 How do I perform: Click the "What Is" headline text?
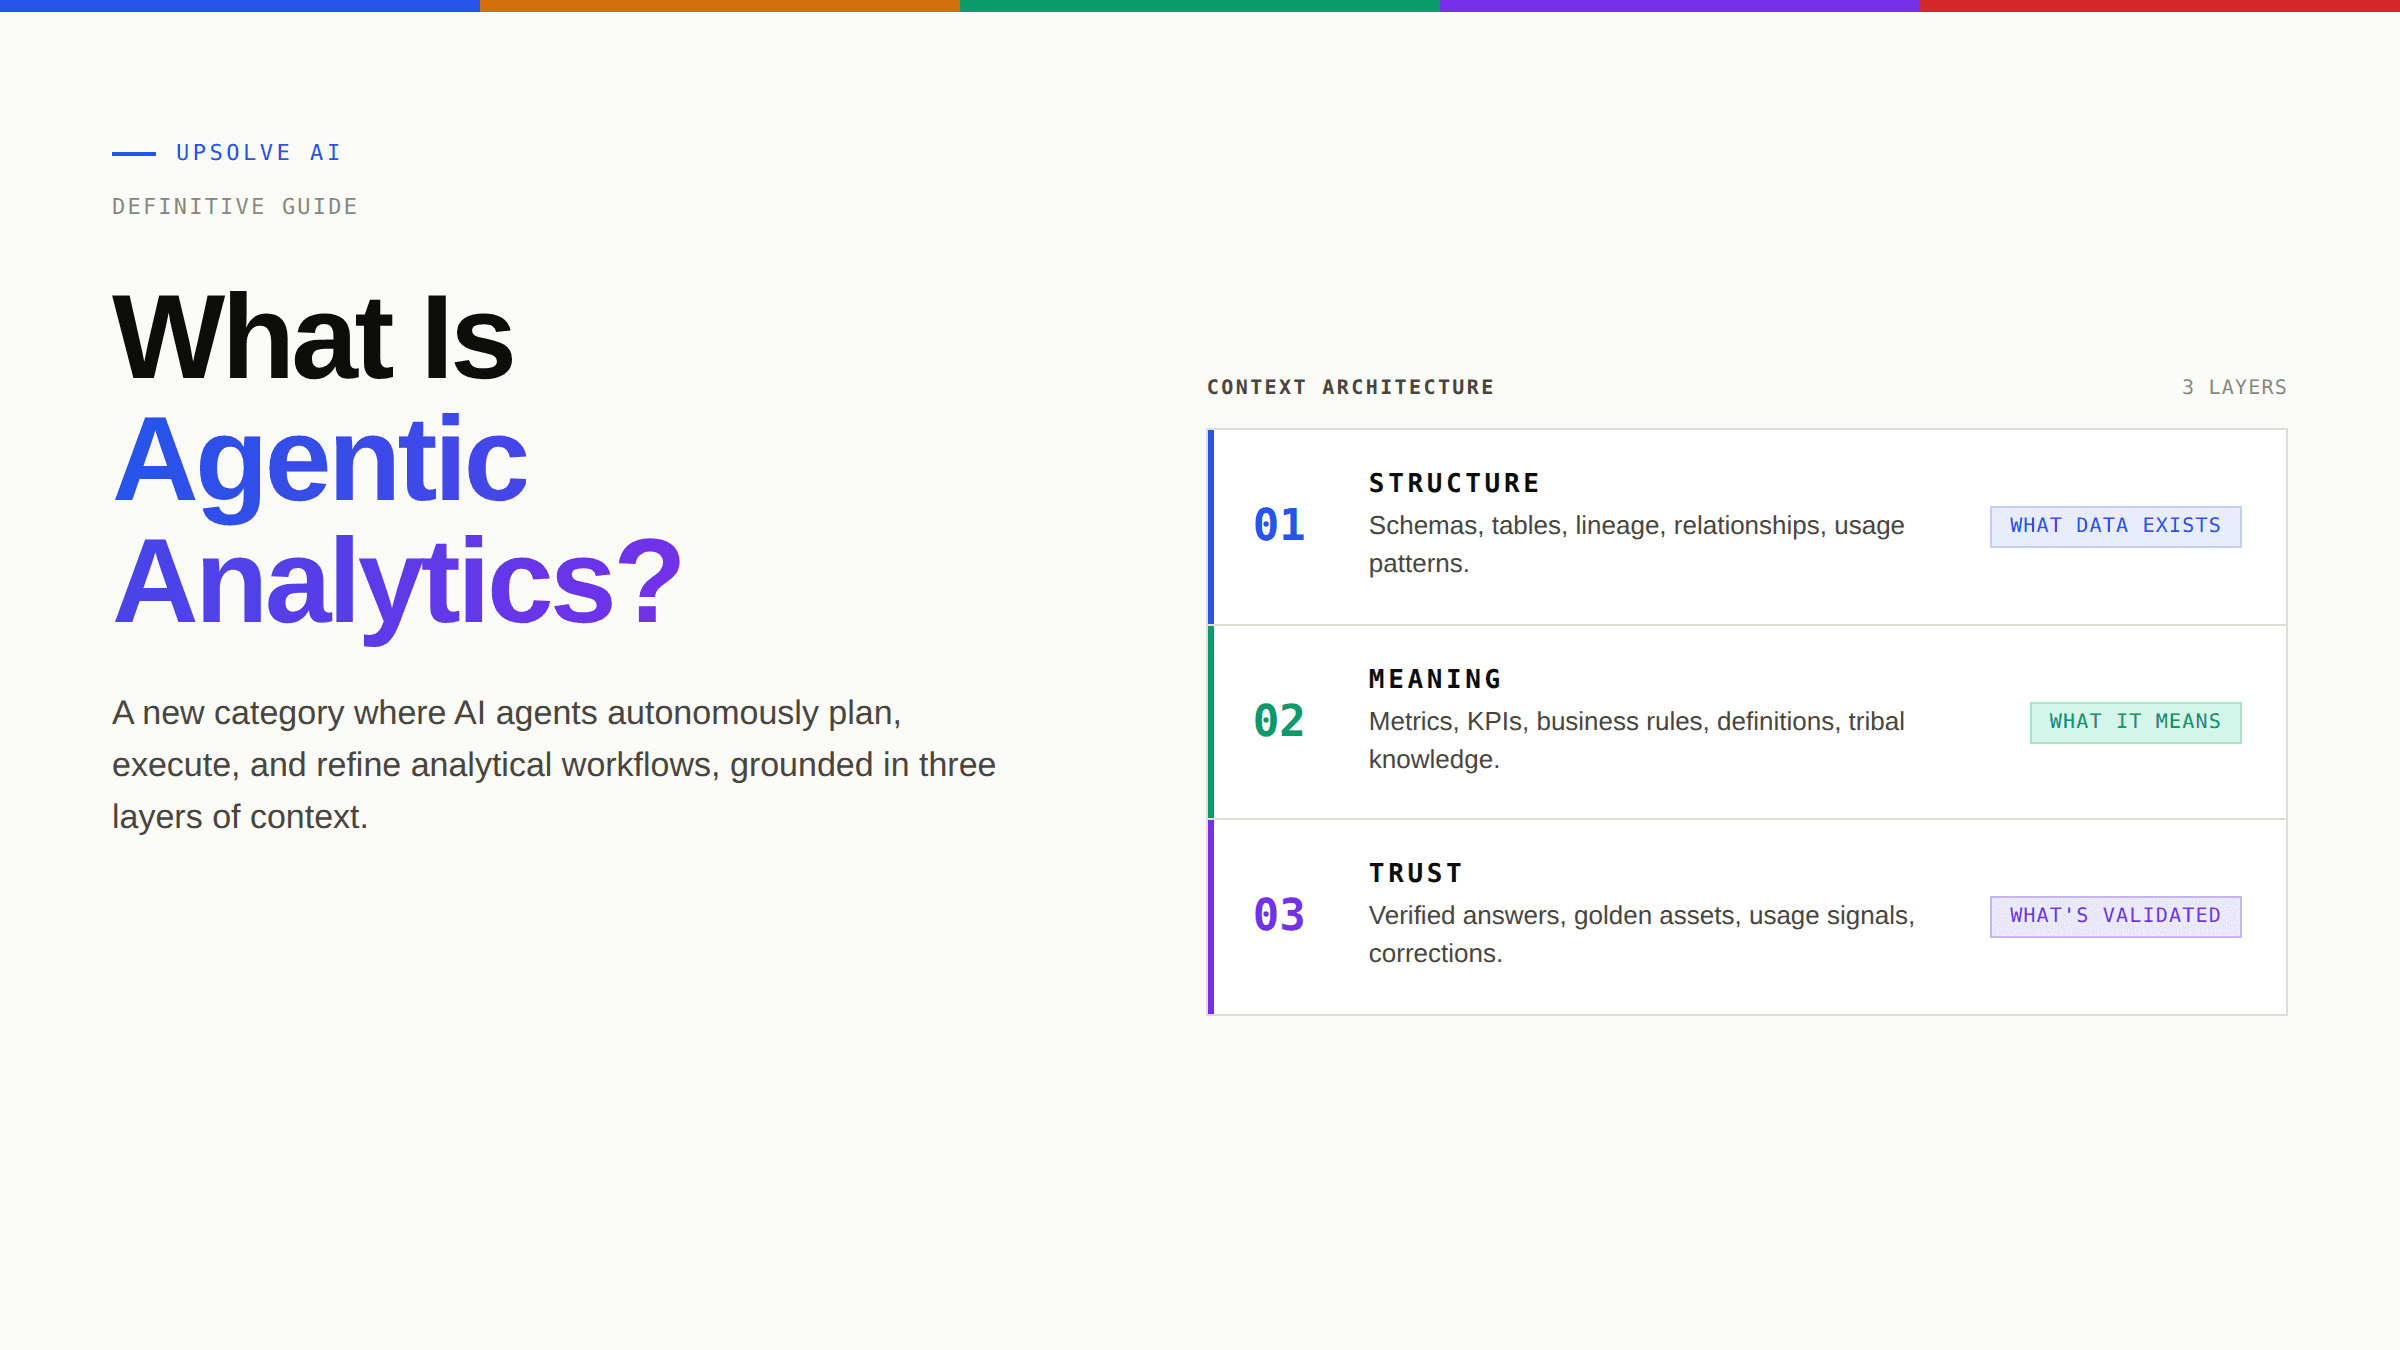pos(313,338)
